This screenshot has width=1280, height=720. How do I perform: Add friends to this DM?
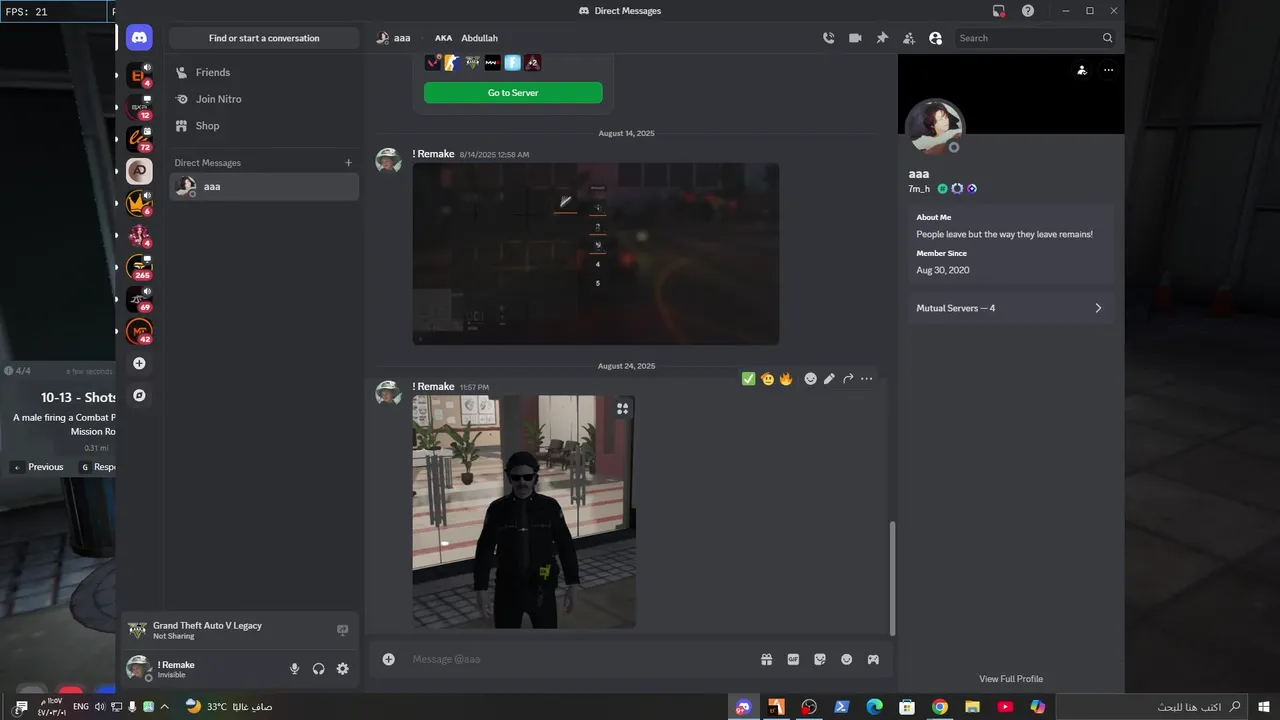click(x=908, y=38)
